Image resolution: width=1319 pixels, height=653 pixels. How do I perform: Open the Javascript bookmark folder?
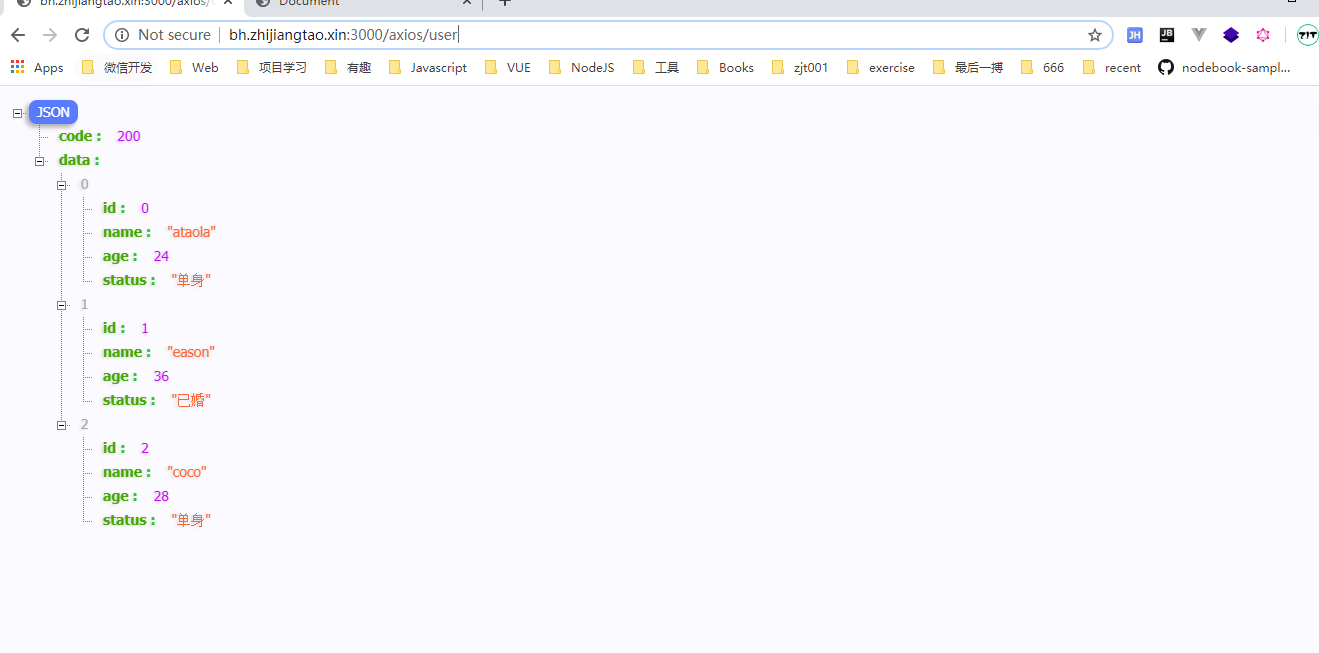coord(428,67)
